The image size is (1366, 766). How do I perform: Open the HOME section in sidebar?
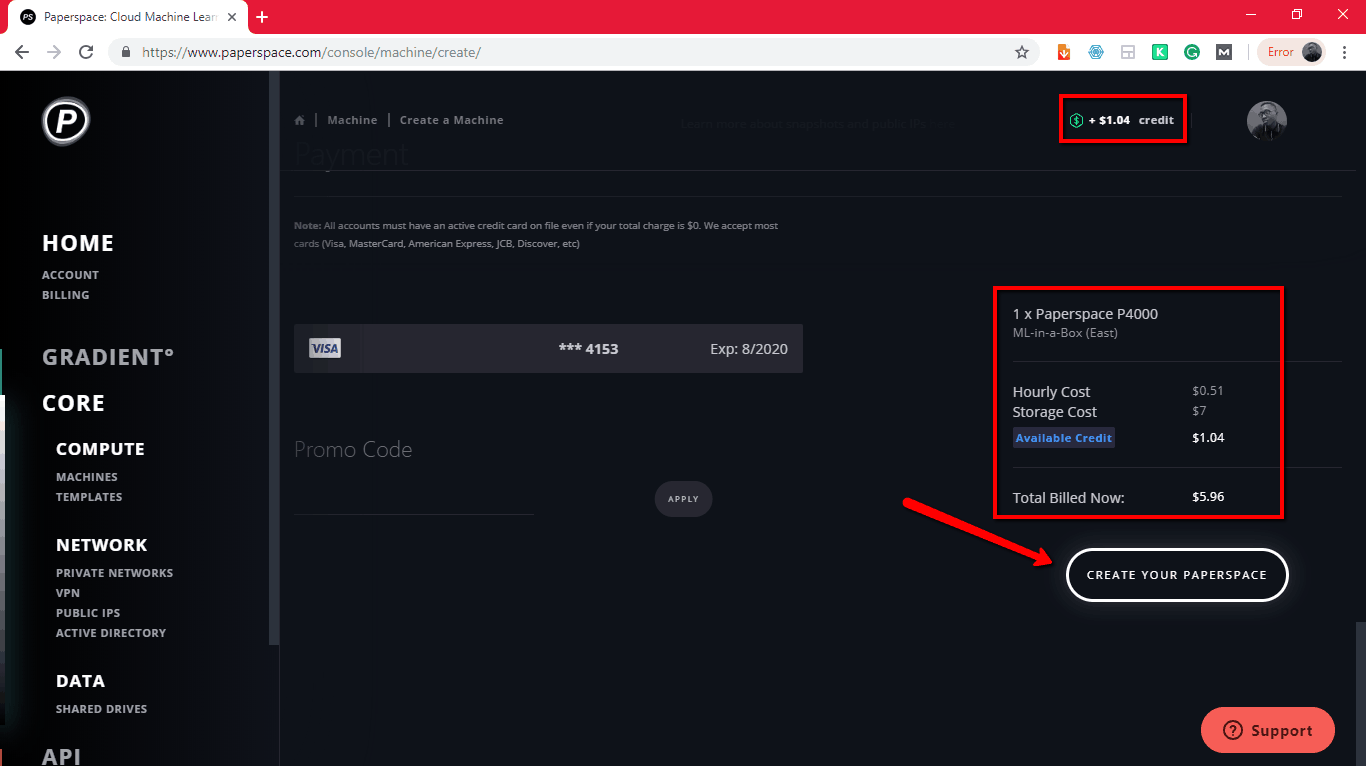78,243
